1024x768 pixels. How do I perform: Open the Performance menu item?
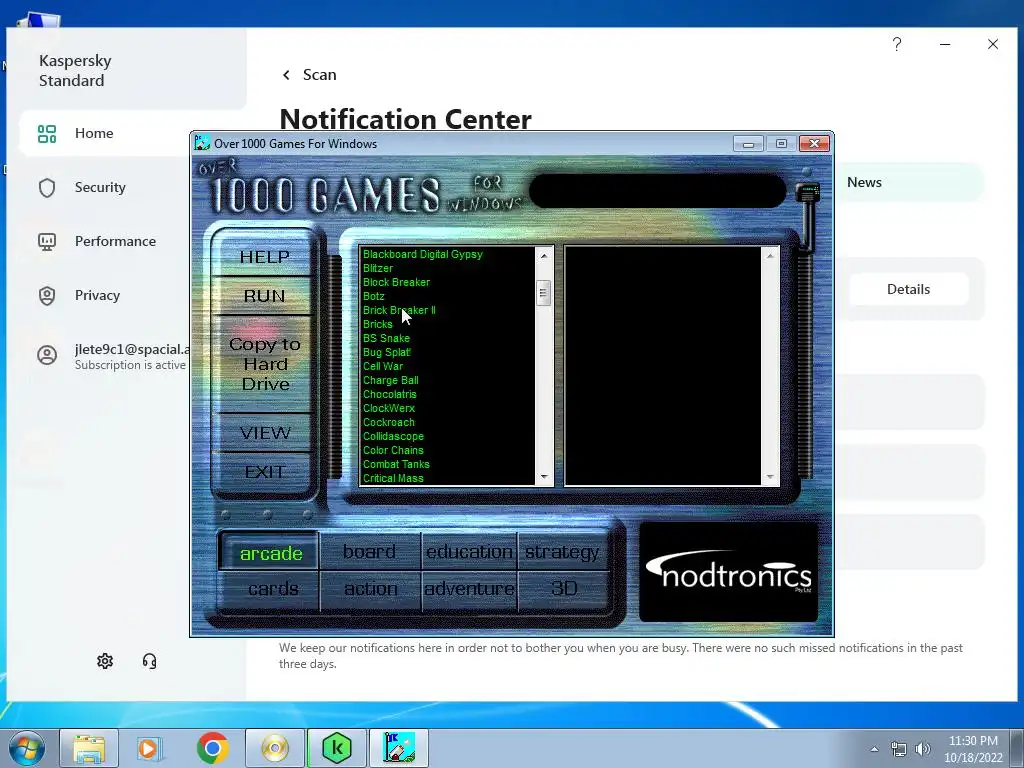pyautogui.click(x=116, y=242)
